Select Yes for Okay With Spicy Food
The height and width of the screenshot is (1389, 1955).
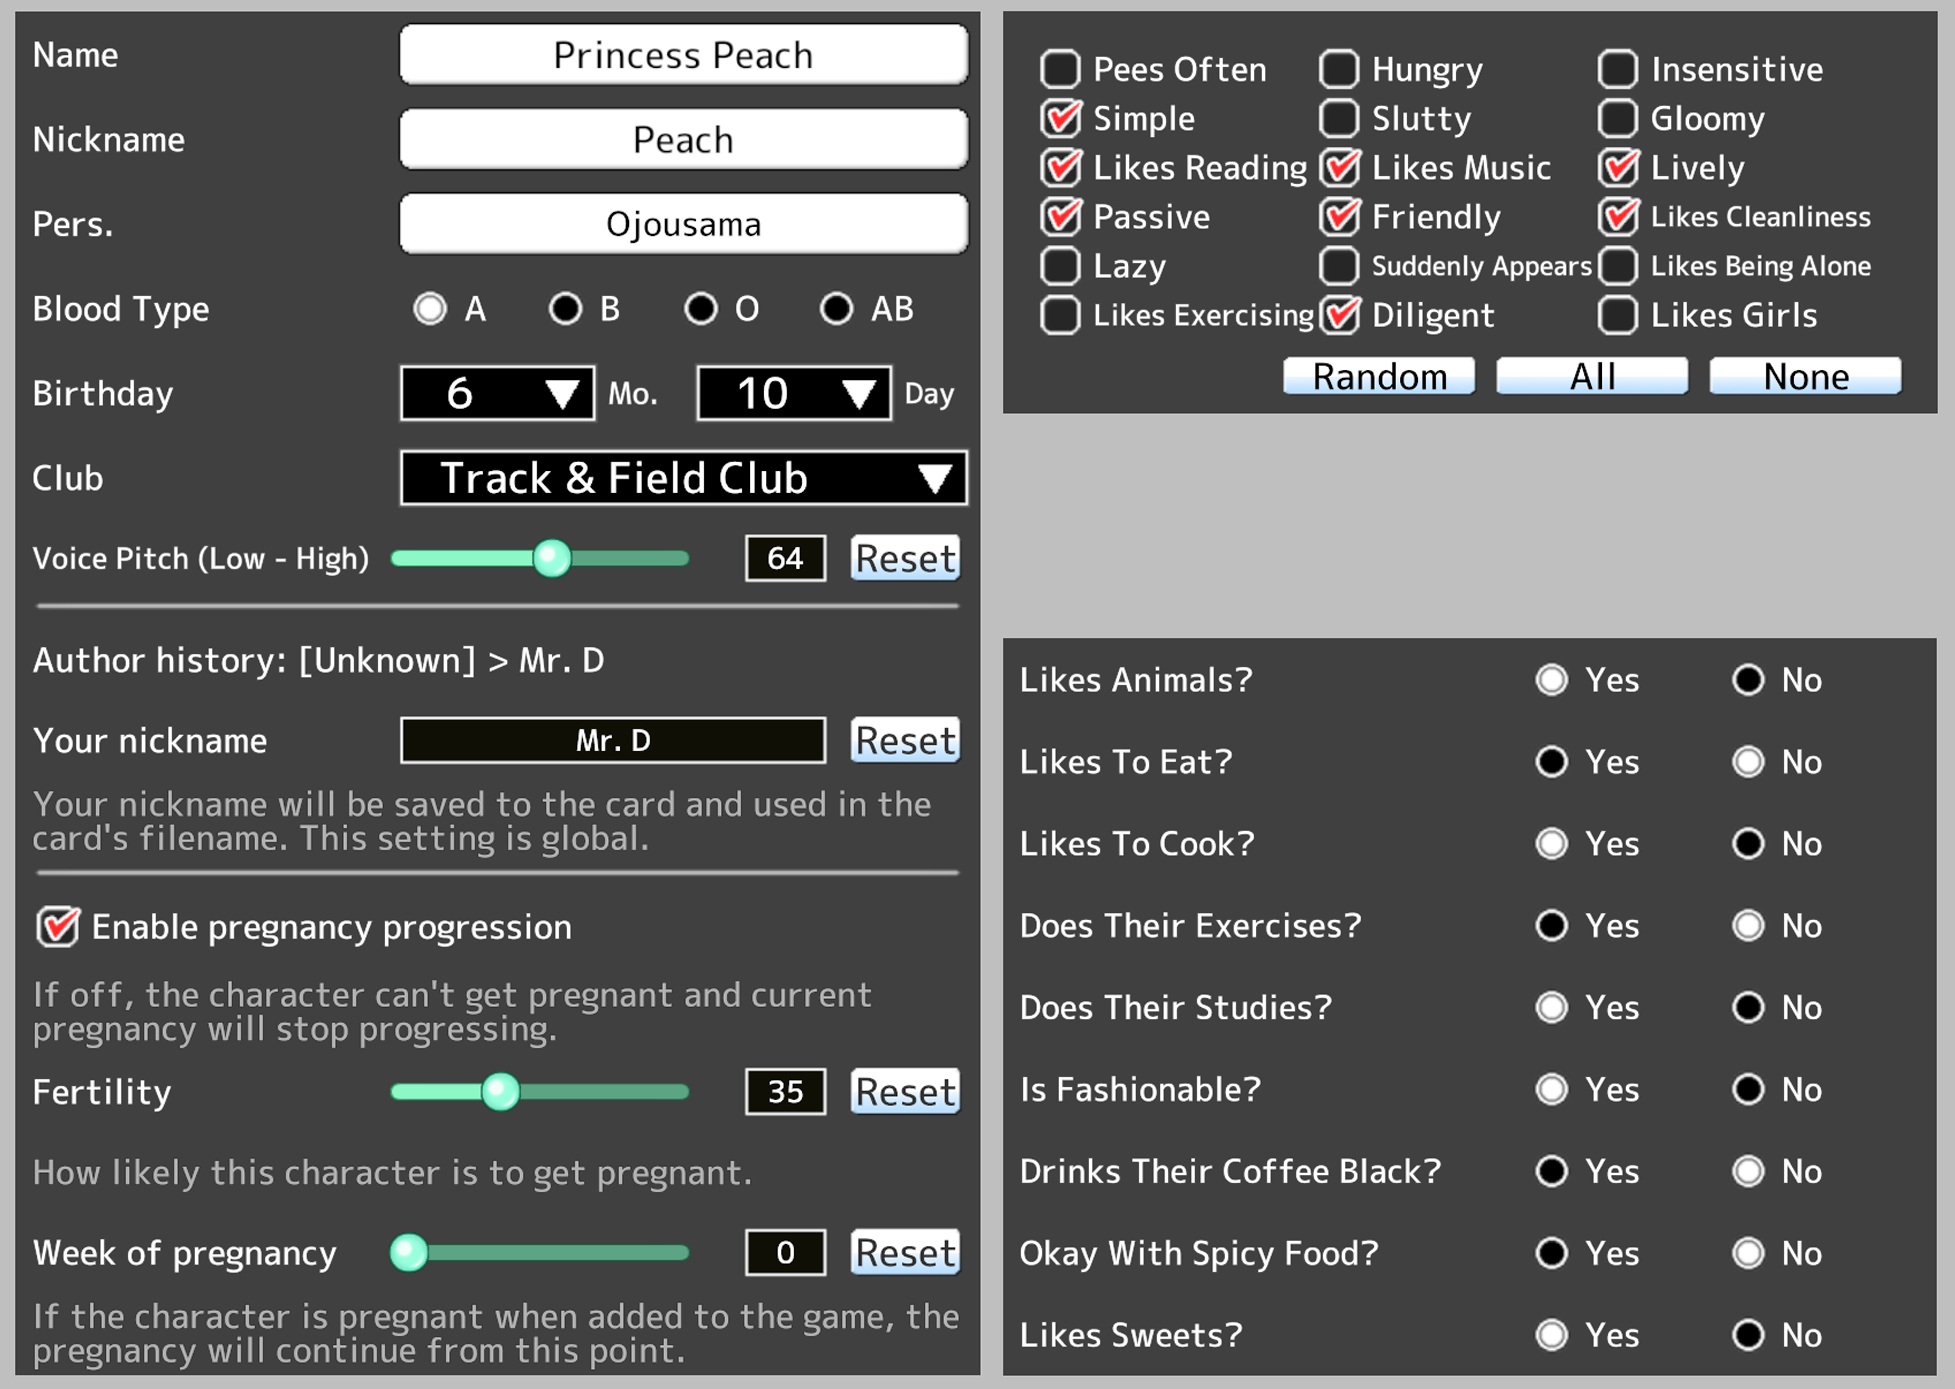1552,1253
